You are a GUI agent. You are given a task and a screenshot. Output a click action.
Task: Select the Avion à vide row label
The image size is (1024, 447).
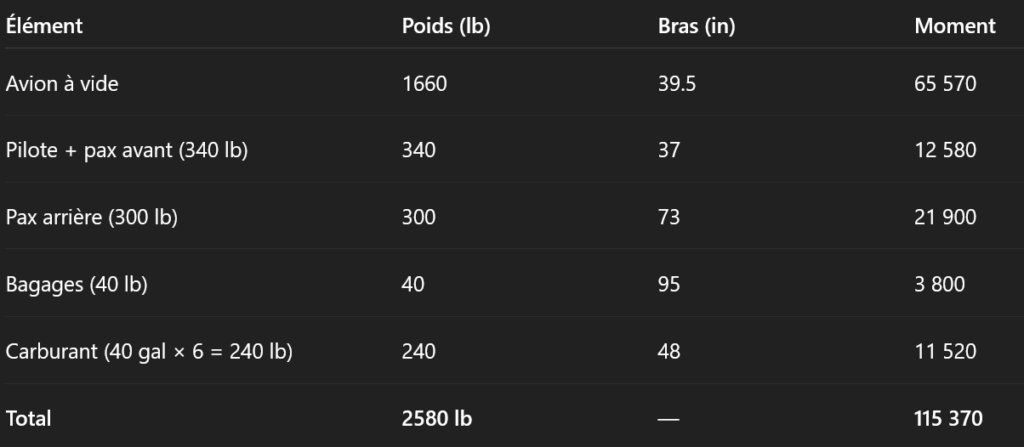pos(62,84)
